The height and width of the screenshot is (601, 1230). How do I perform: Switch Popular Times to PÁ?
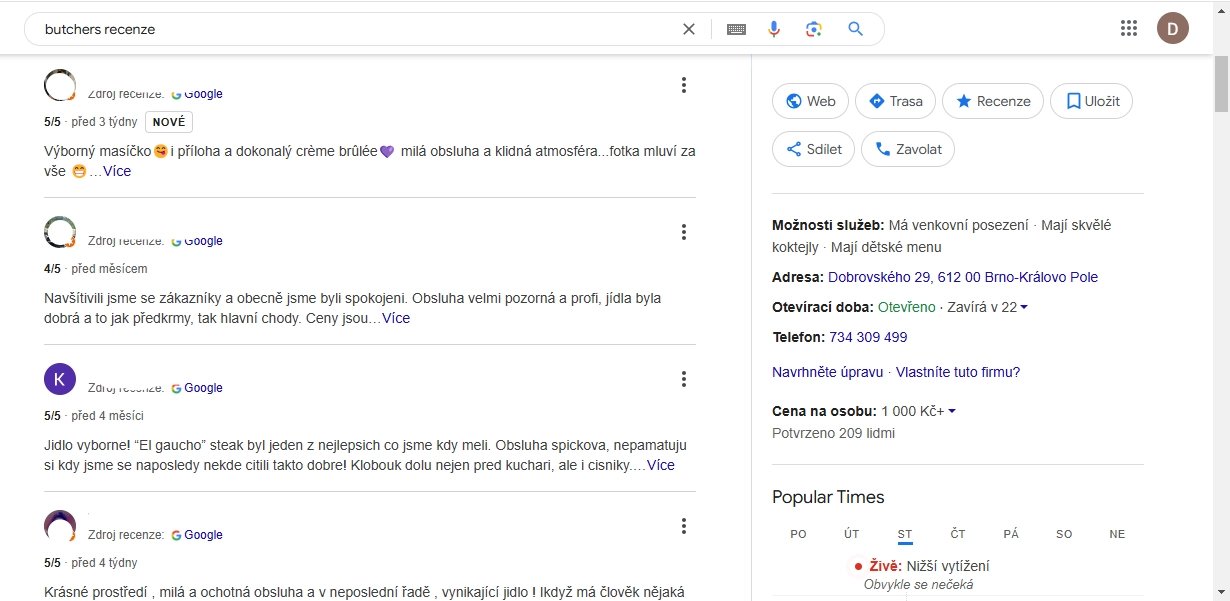(1010, 533)
